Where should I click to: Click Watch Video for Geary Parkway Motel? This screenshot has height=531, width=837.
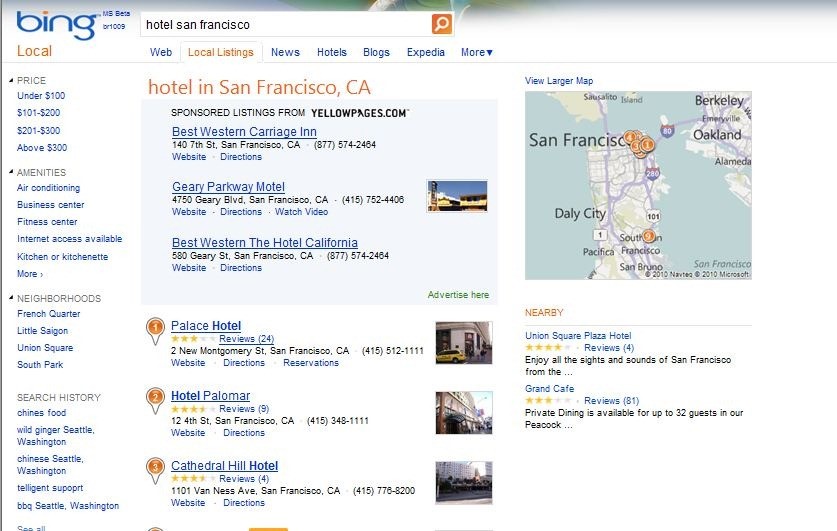302,212
